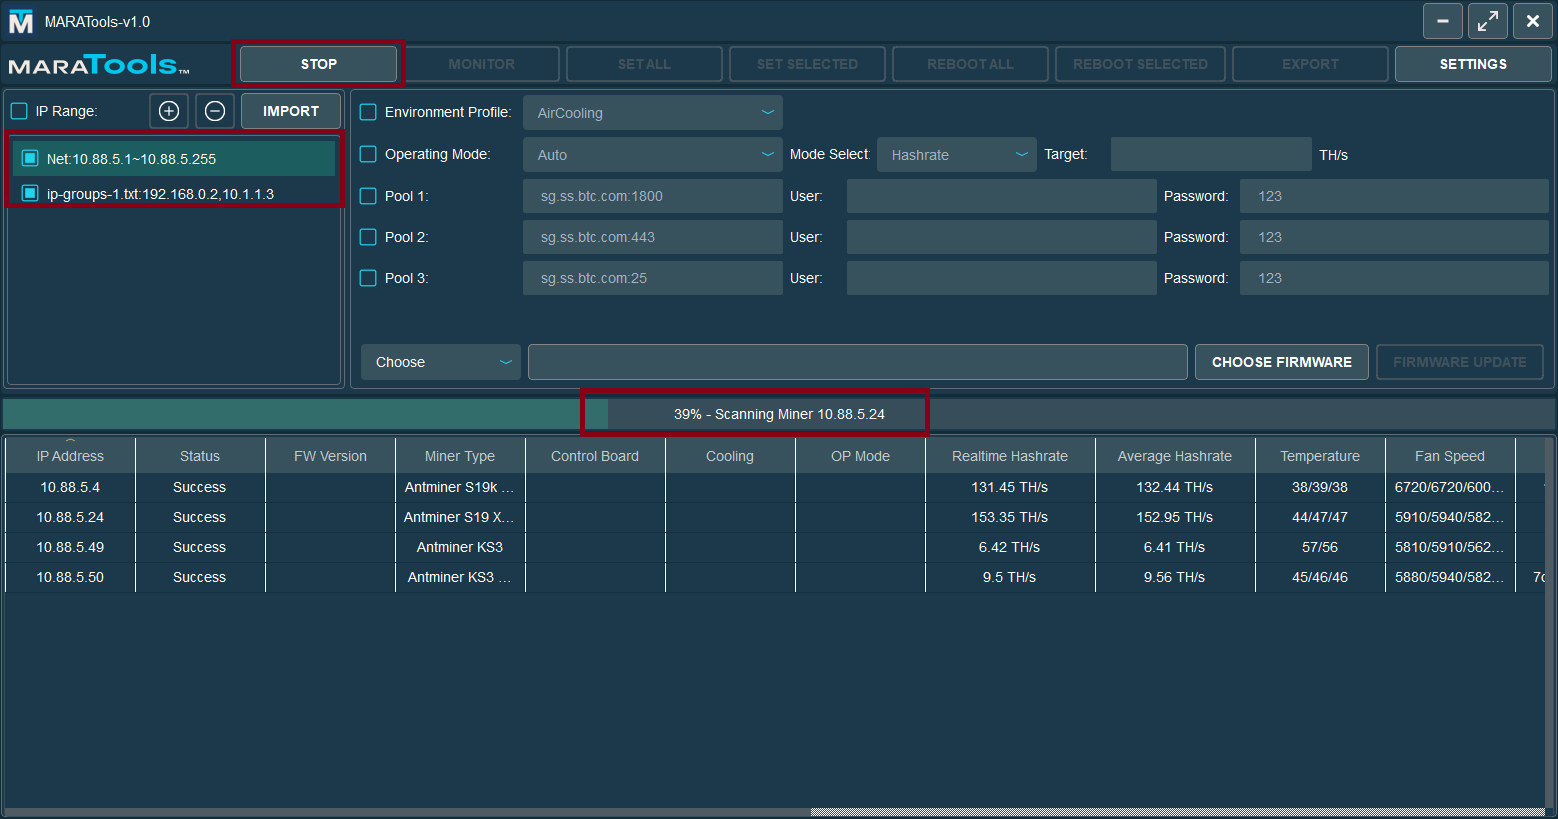Image resolution: width=1558 pixels, height=819 pixels.
Task: Click the IMPORT IP list button
Action: pos(291,111)
